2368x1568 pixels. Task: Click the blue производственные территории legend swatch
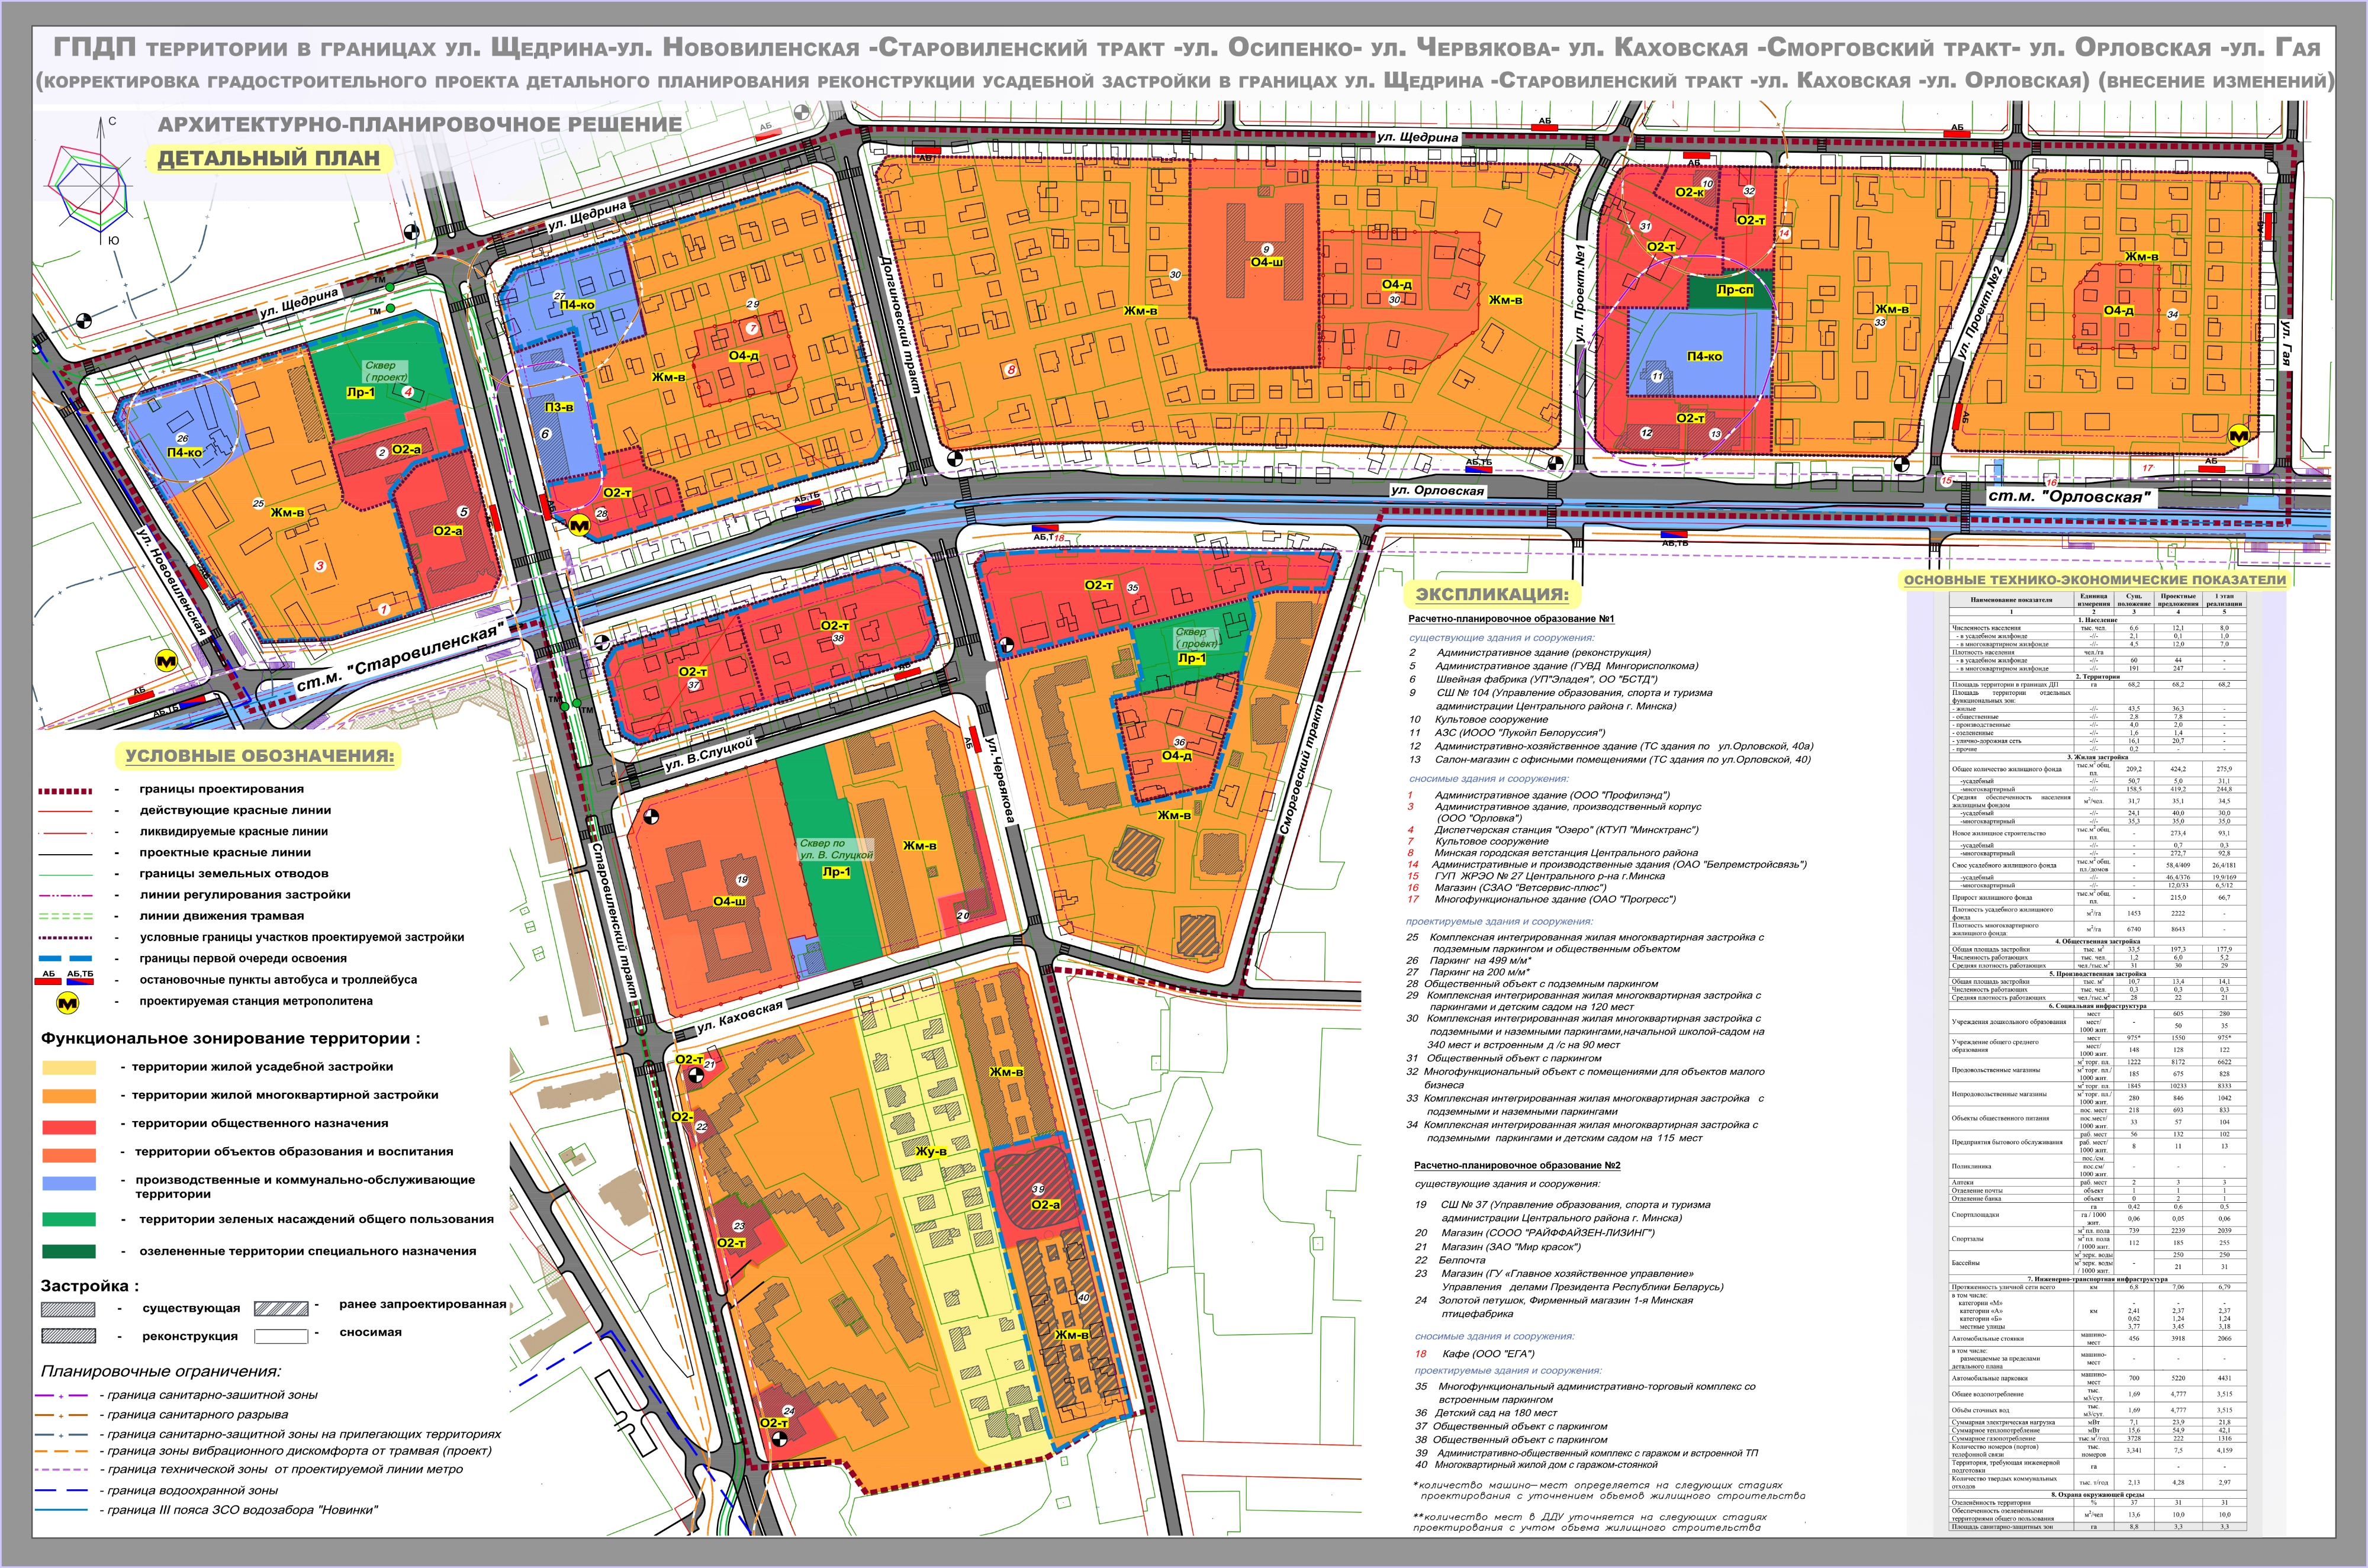[x=69, y=1183]
